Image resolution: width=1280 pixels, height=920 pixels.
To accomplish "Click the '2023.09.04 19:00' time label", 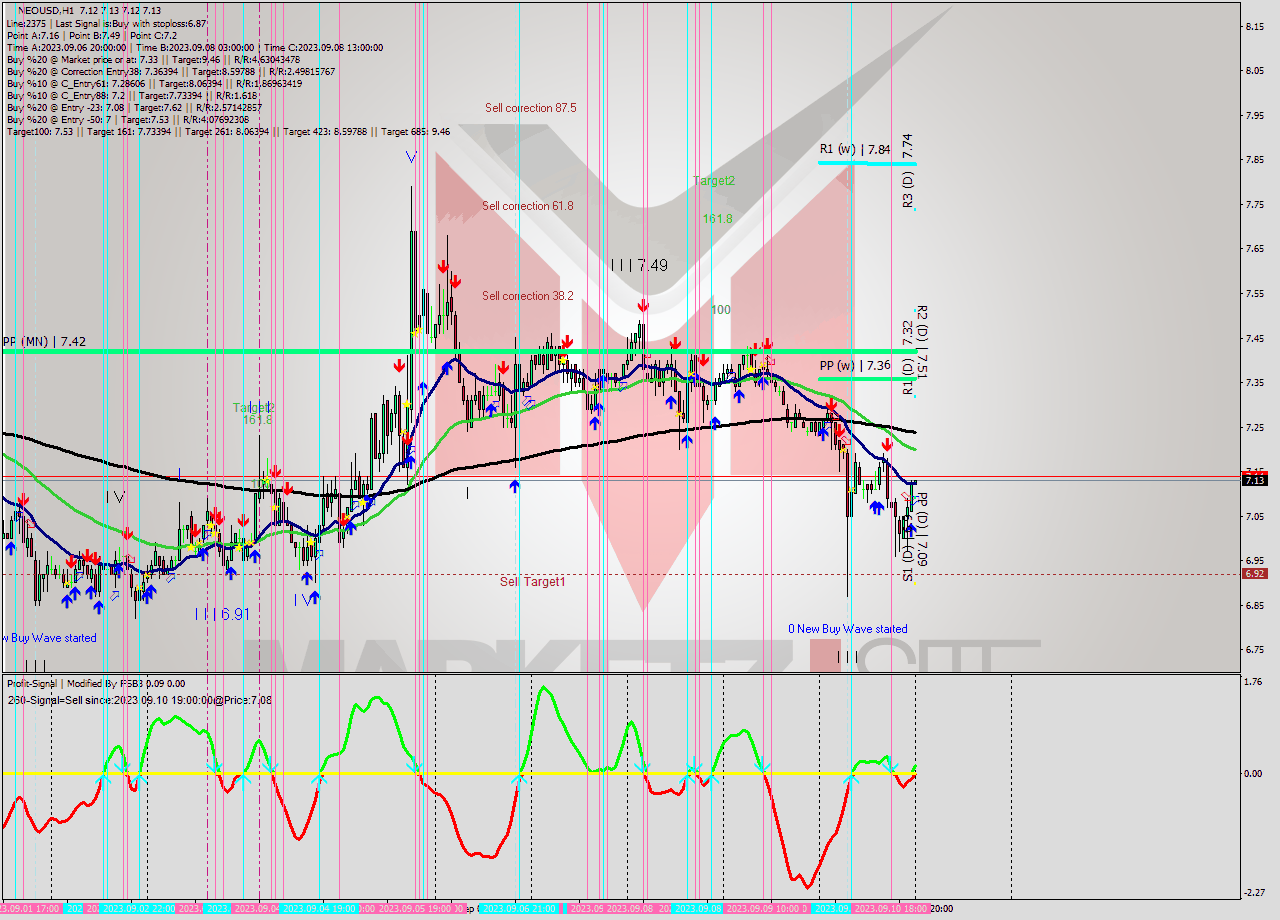I will 319,908.
